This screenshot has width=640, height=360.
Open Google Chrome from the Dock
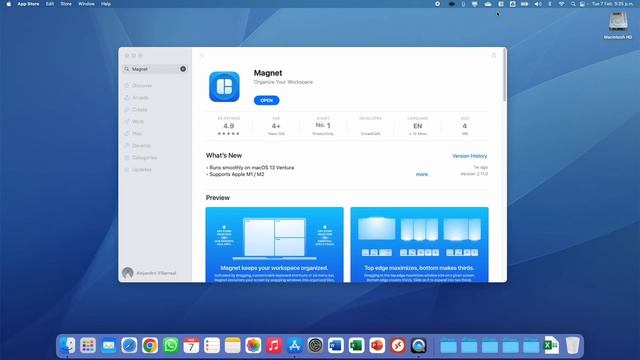[150, 346]
